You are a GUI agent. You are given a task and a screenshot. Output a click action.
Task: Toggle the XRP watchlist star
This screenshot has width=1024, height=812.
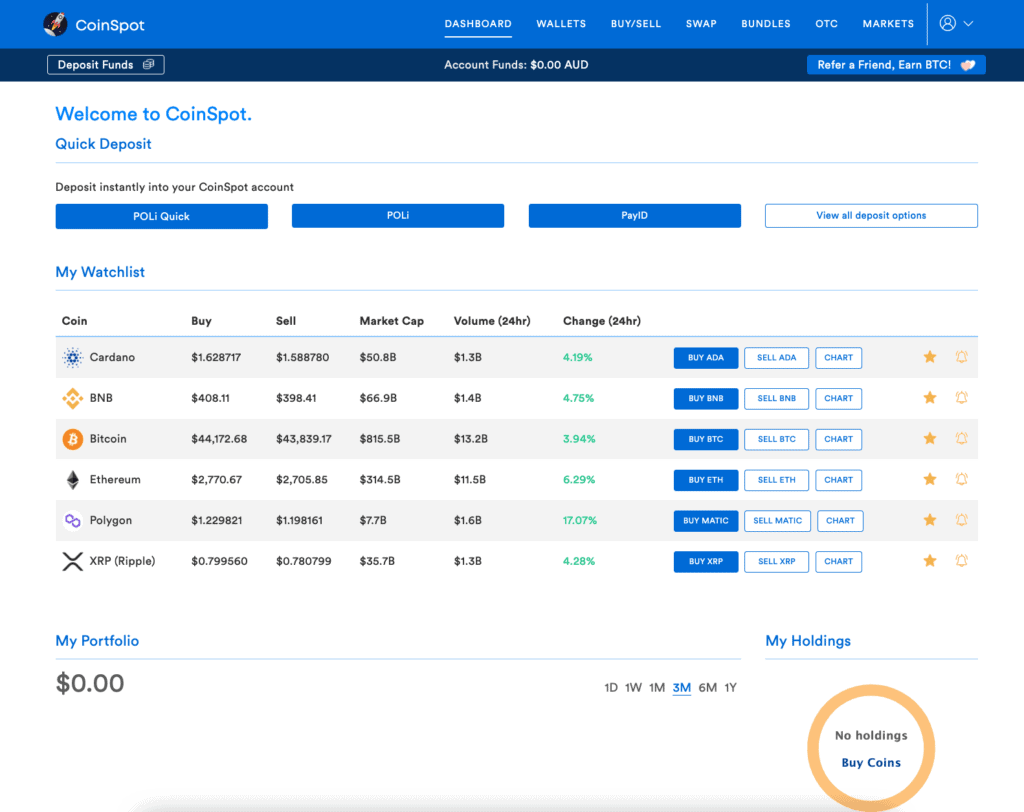point(930,560)
